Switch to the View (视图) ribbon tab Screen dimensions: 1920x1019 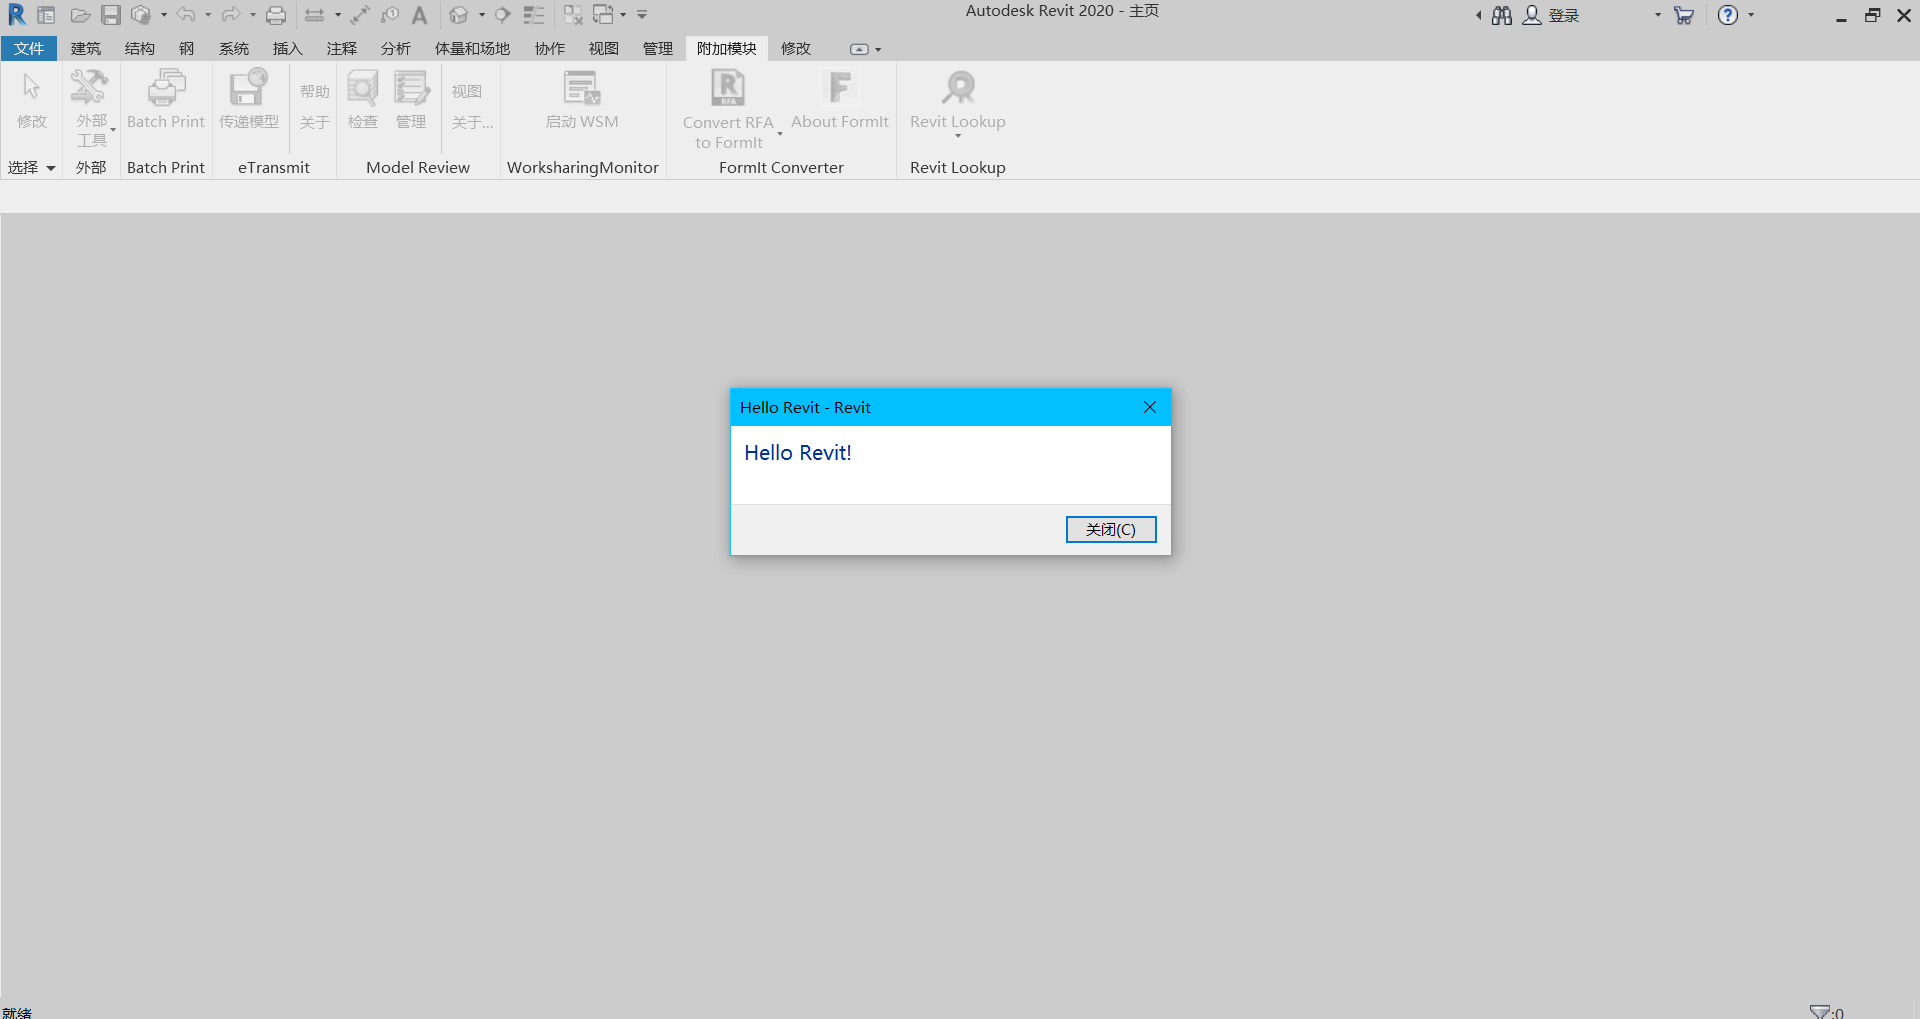603,48
